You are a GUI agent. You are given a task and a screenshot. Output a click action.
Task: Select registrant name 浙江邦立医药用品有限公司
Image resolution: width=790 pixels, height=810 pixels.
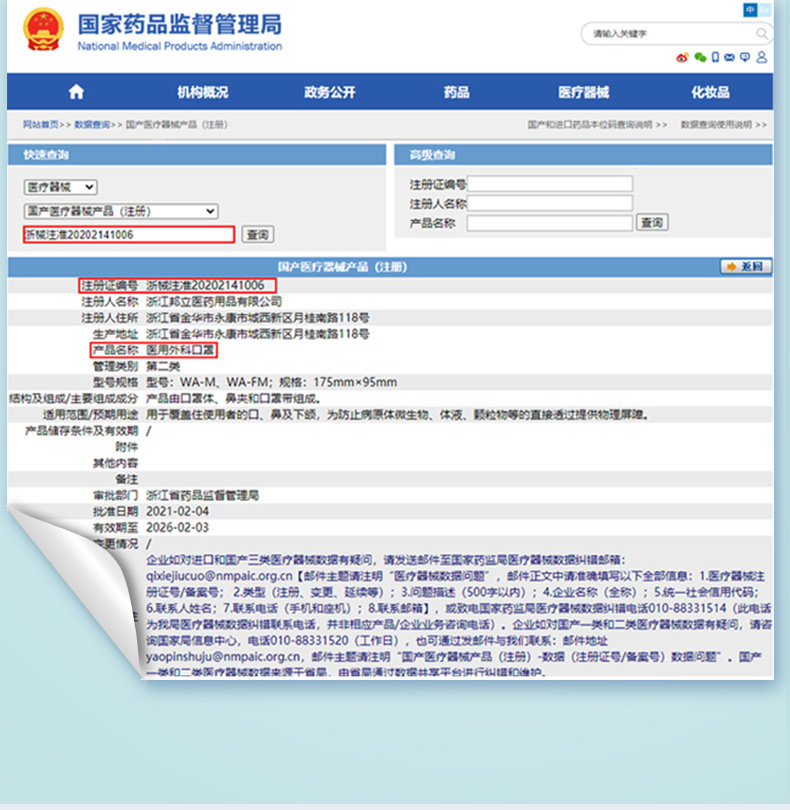click(214, 301)
